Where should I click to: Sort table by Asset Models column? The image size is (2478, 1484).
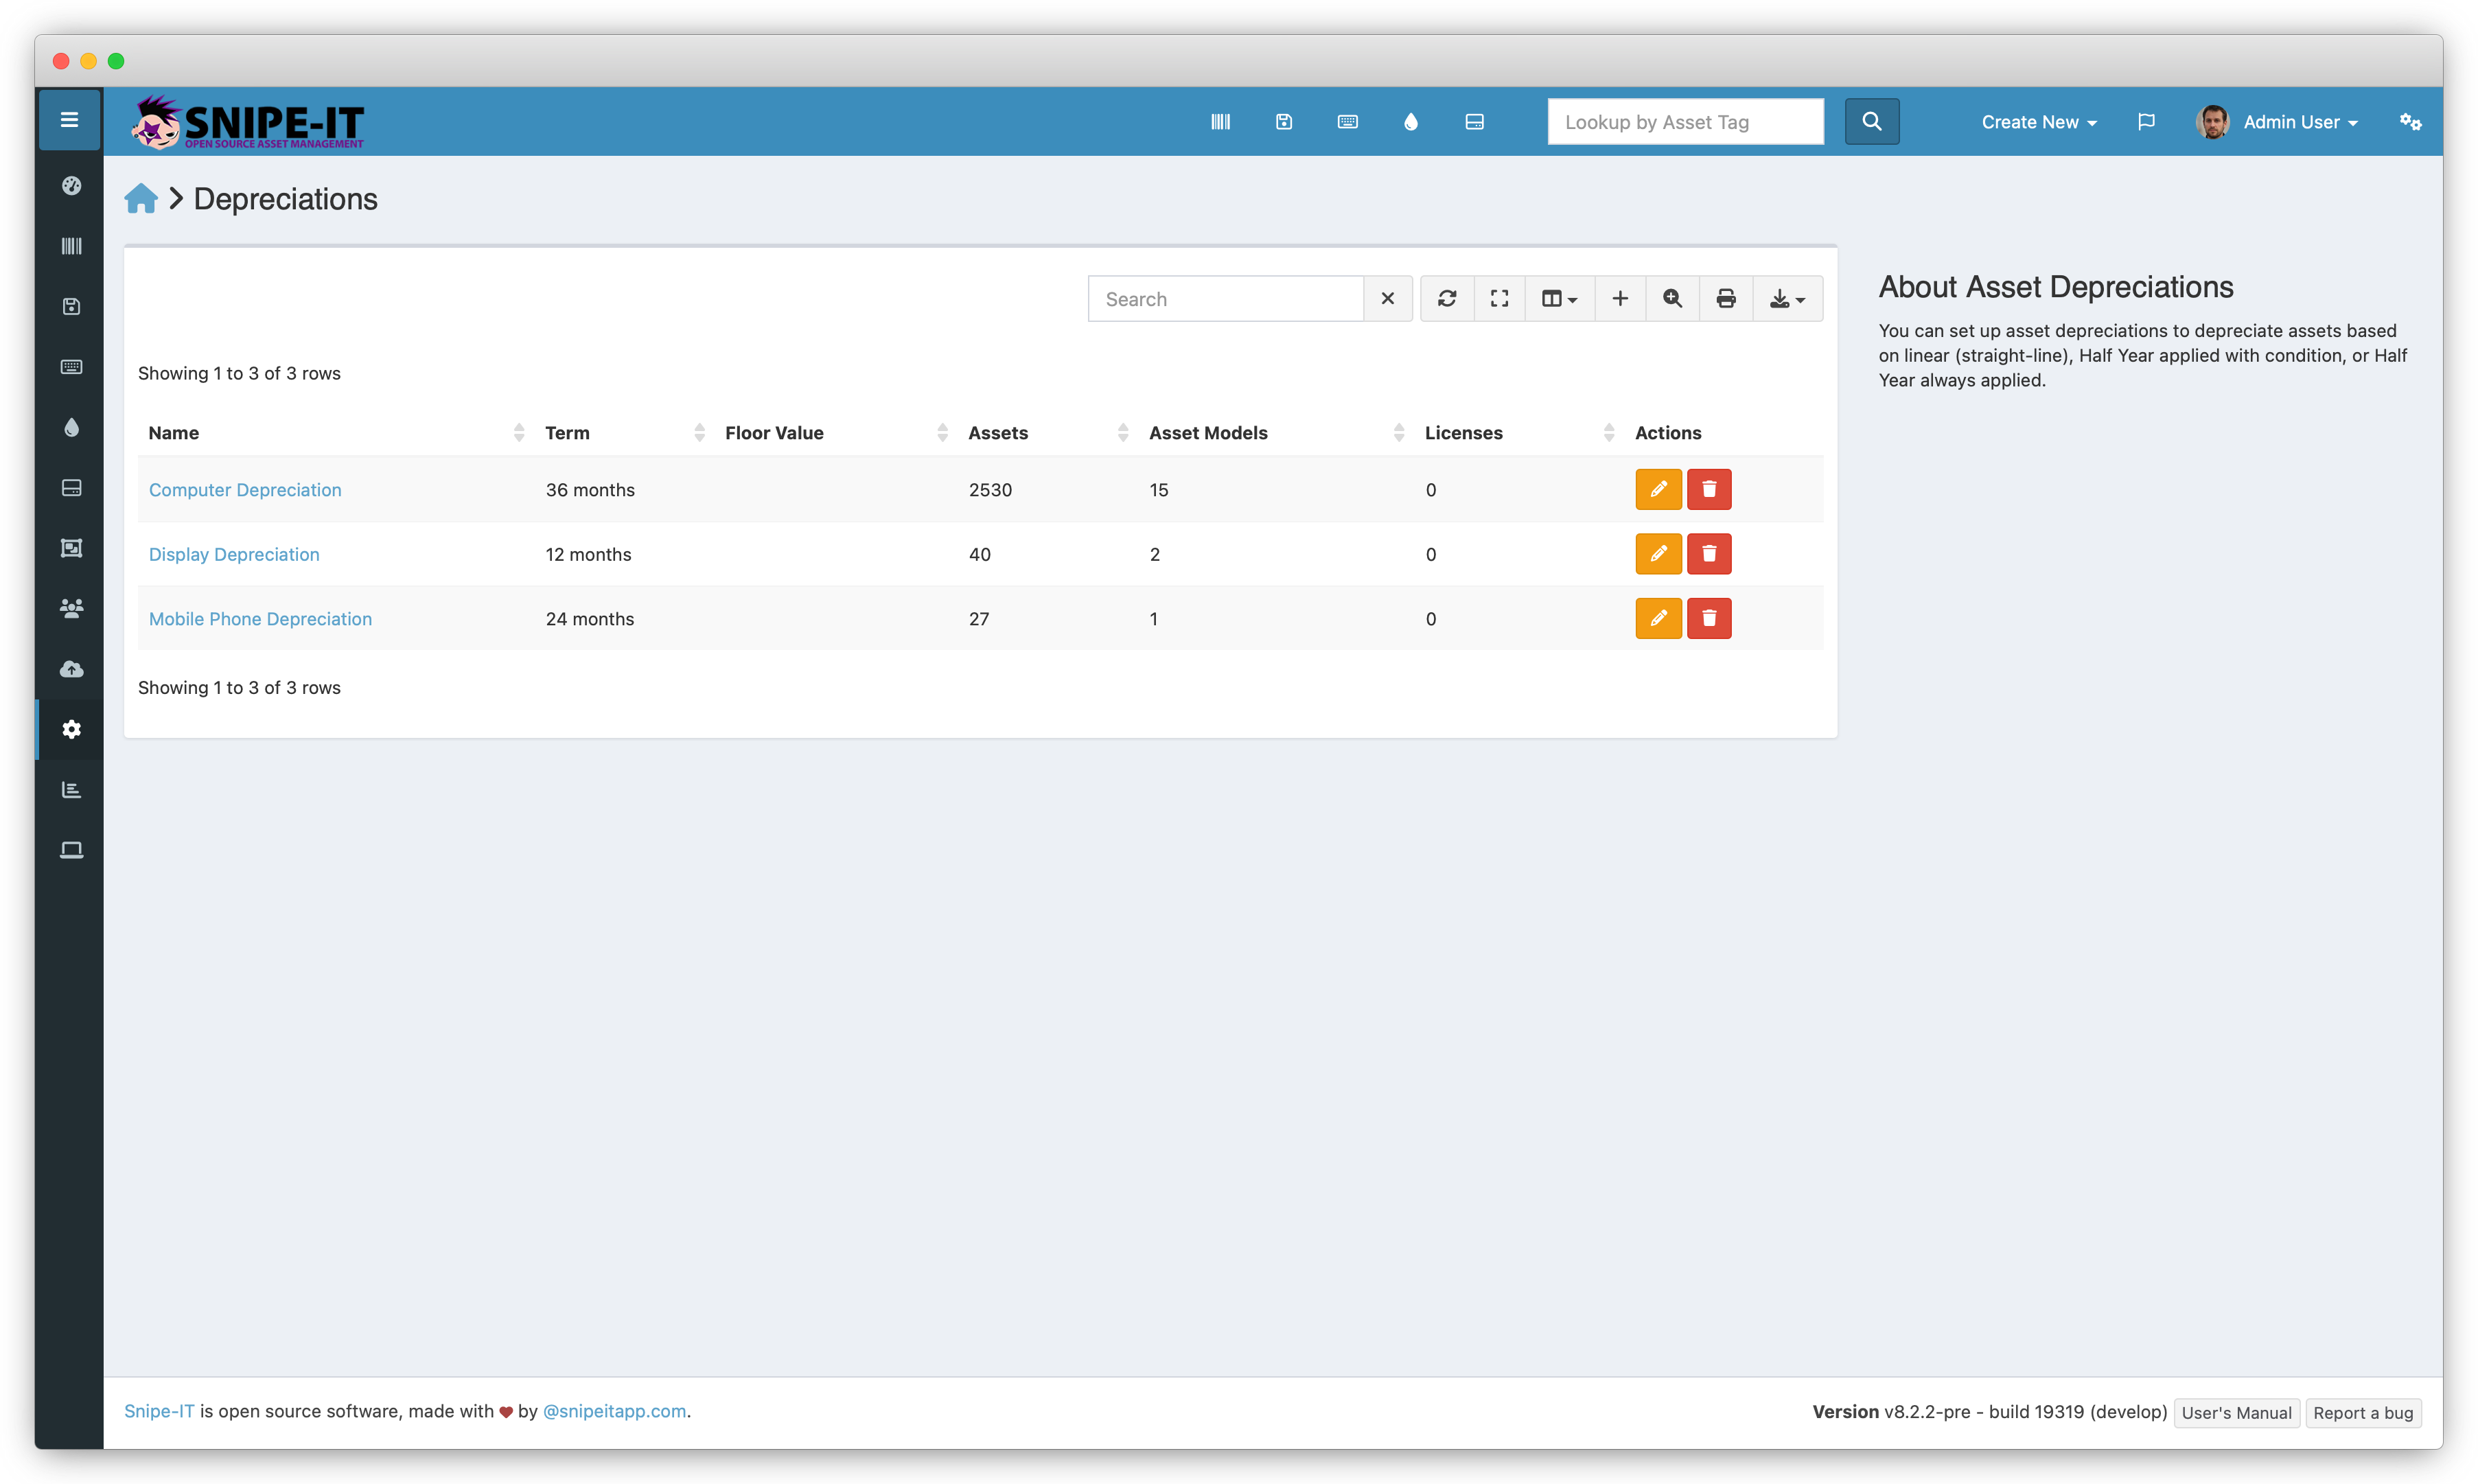tap(1277, 433)
